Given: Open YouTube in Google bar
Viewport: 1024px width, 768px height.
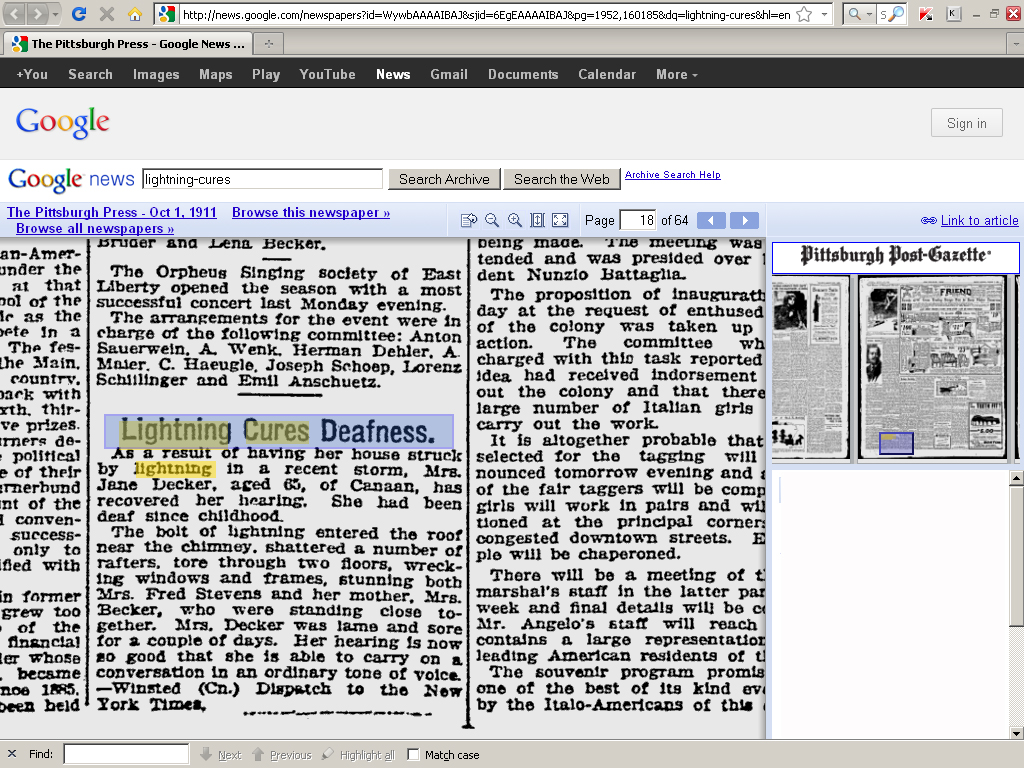Looking at the screenshot, I should tap(327, 74).
